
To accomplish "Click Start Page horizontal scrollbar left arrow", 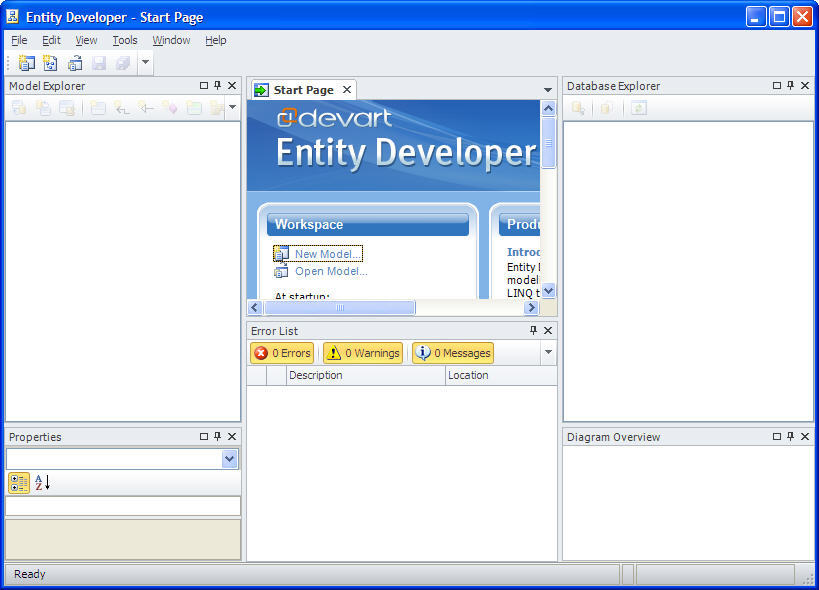I will [255, 308].
